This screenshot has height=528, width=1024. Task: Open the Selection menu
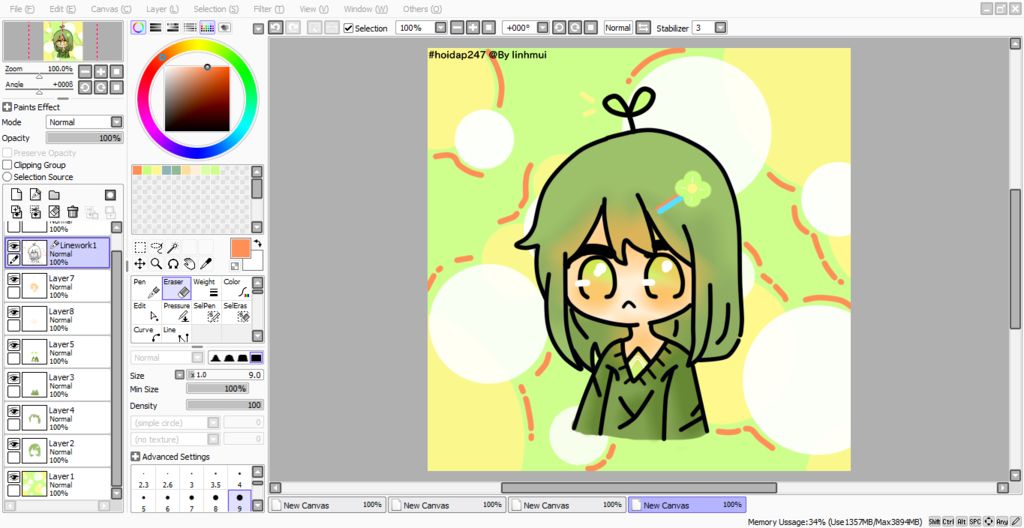(x=216, y=9)
